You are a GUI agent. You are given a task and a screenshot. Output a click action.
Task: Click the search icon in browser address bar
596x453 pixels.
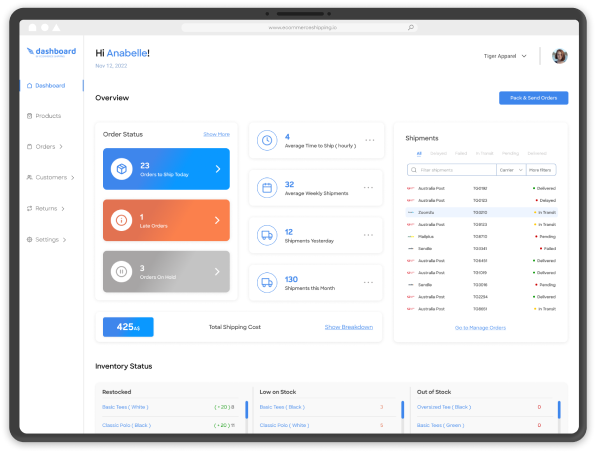point(411,27)
